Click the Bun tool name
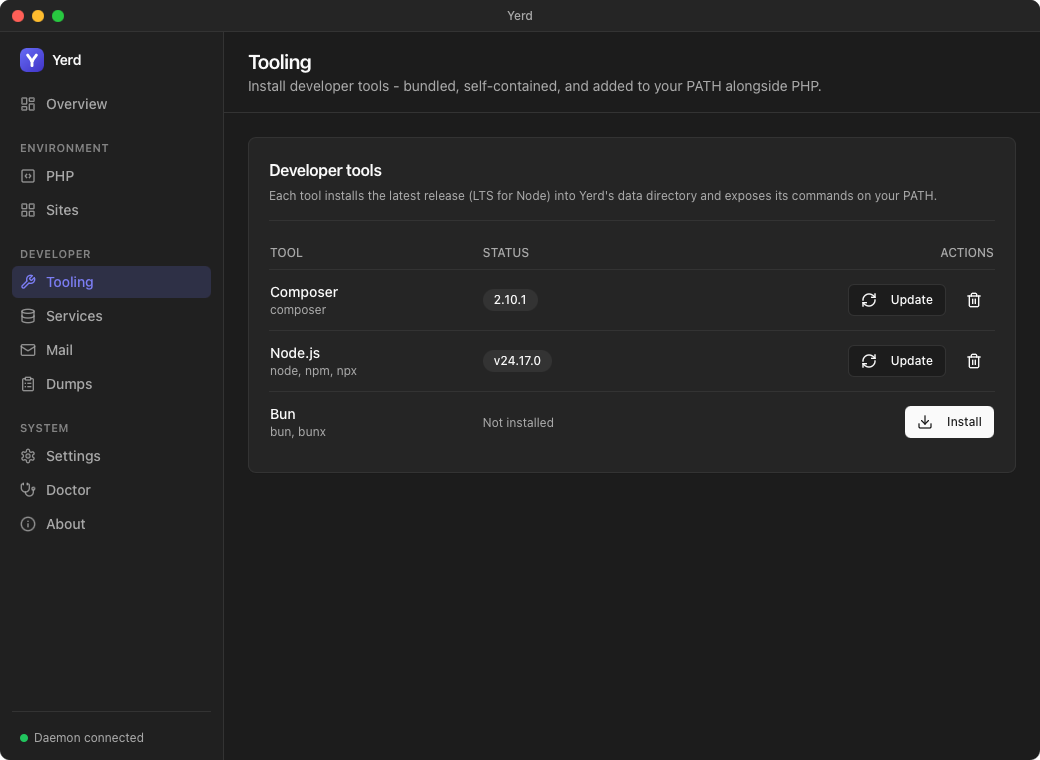Image resolution: width=1040 pixels, height=760 pixels. pos(283,414)
